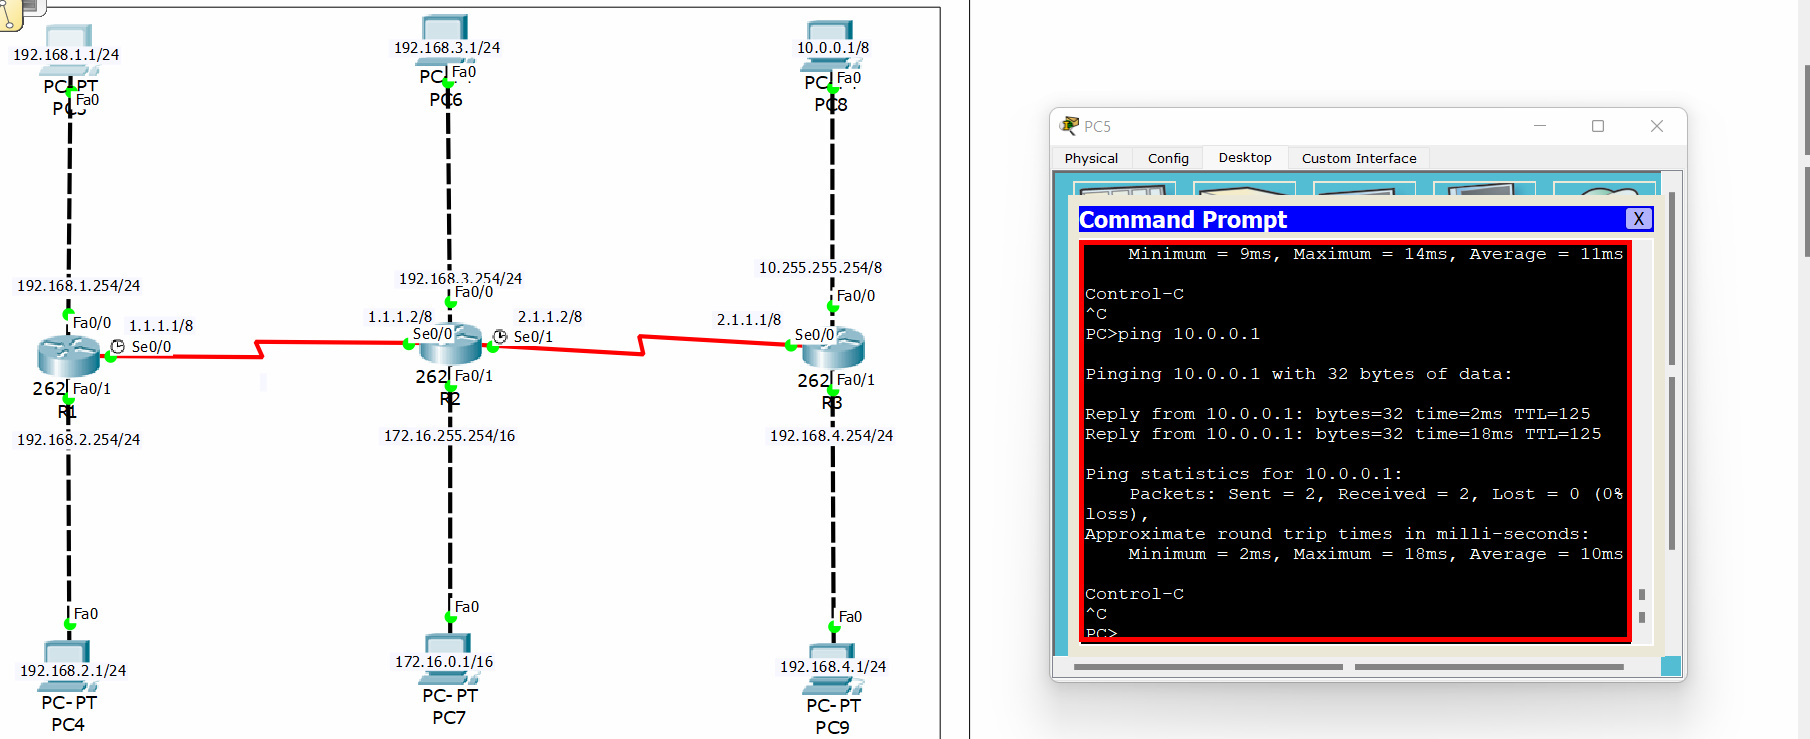Click the dashed cable from R2 to PC7
Image resolution: width=1810 pixels, height=739 pixels.
pyautogui.click(x=450, y=500)
